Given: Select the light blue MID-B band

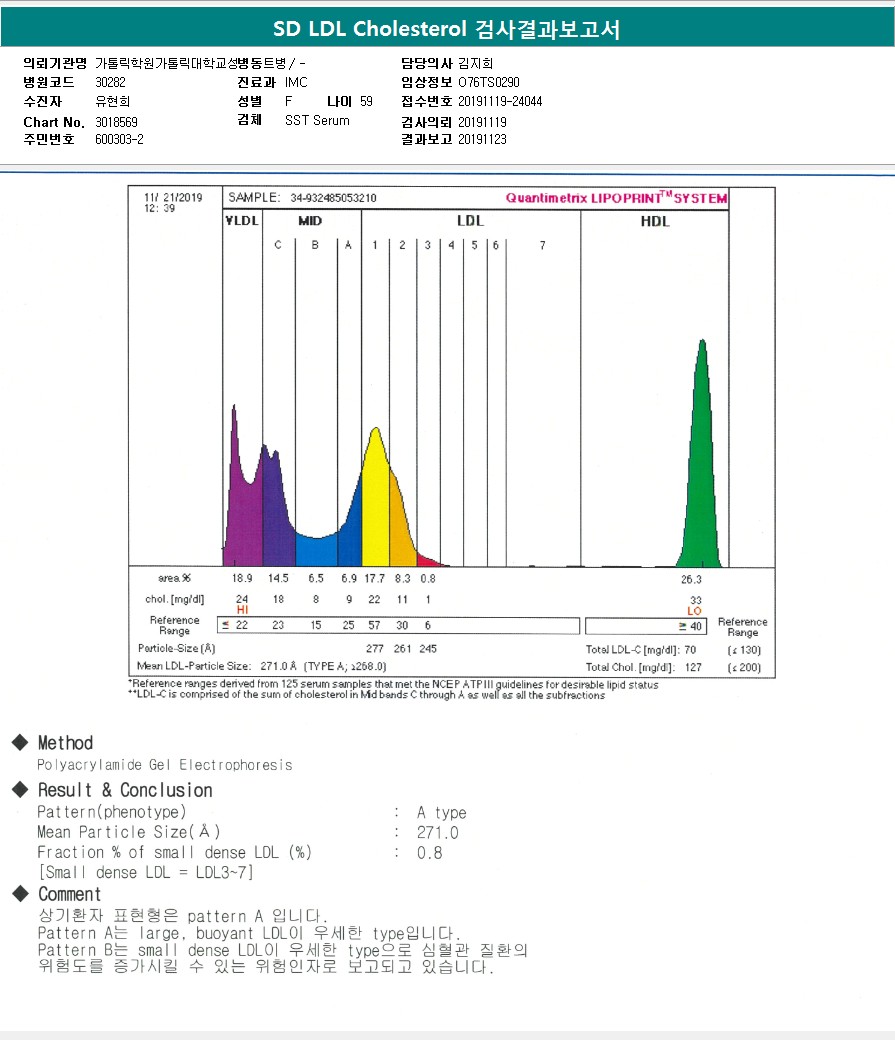Looking at the screenshot, I should 316,551.
